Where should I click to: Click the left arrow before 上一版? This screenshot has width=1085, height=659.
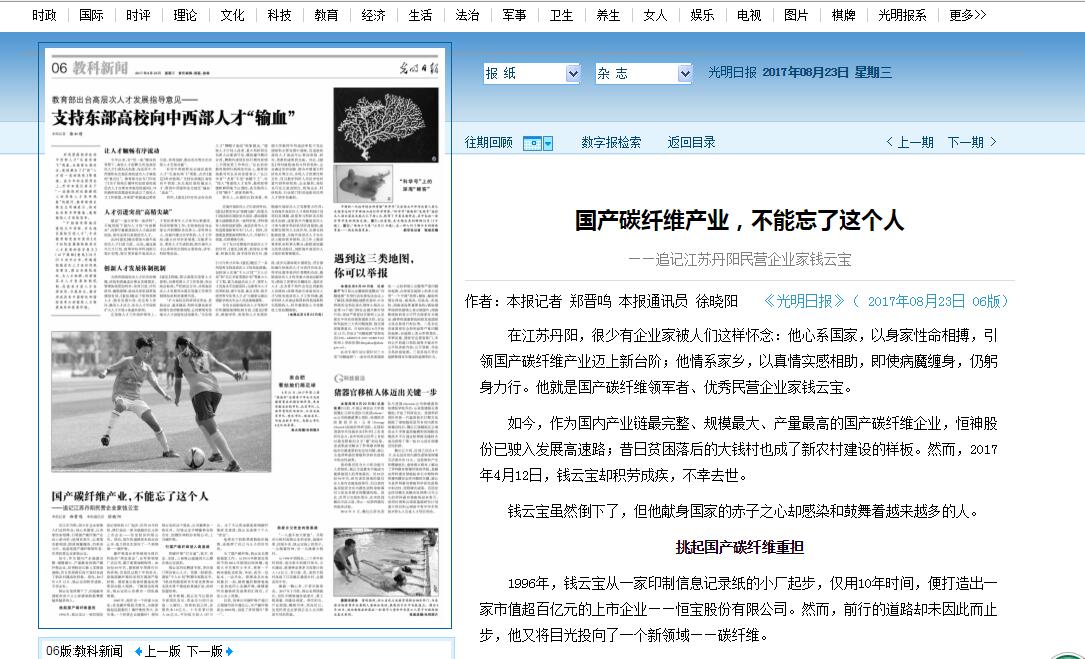click(x=138, y=651)
